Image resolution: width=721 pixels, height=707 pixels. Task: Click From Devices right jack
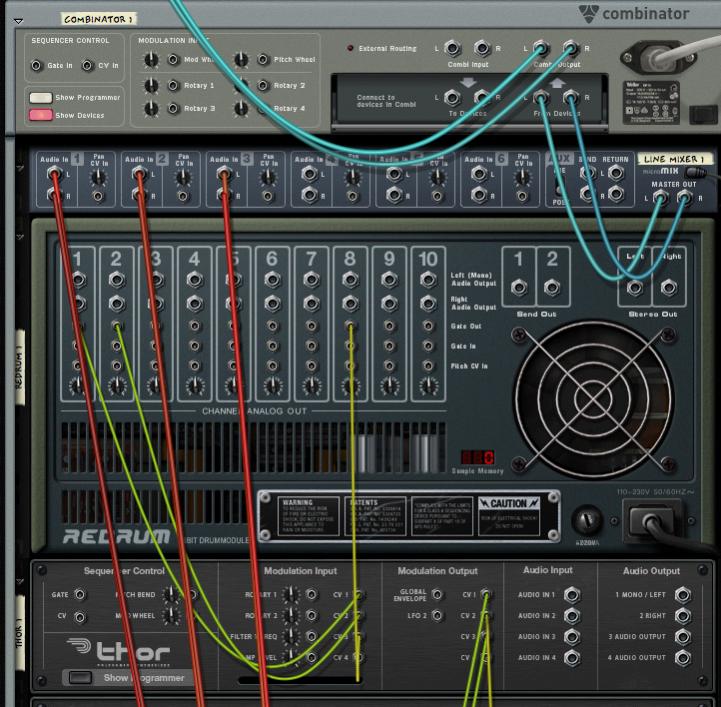571,97
